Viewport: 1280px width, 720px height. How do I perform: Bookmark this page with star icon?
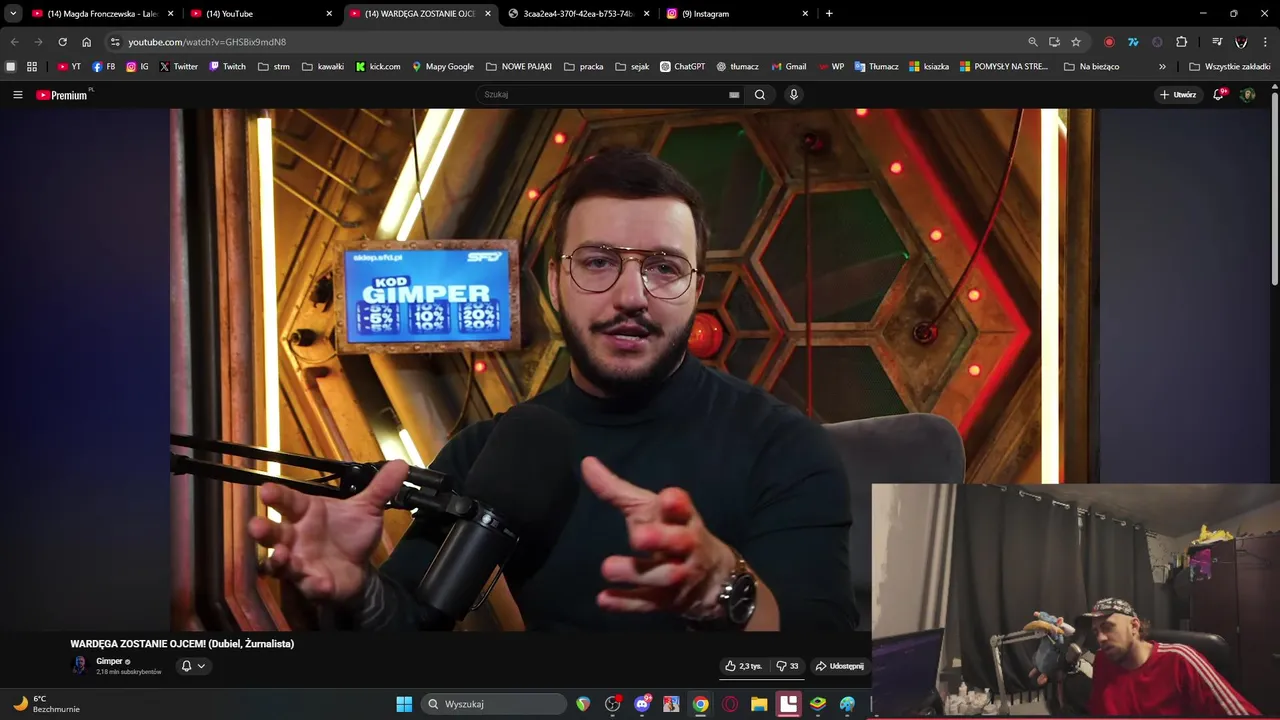click(1076, 42)
